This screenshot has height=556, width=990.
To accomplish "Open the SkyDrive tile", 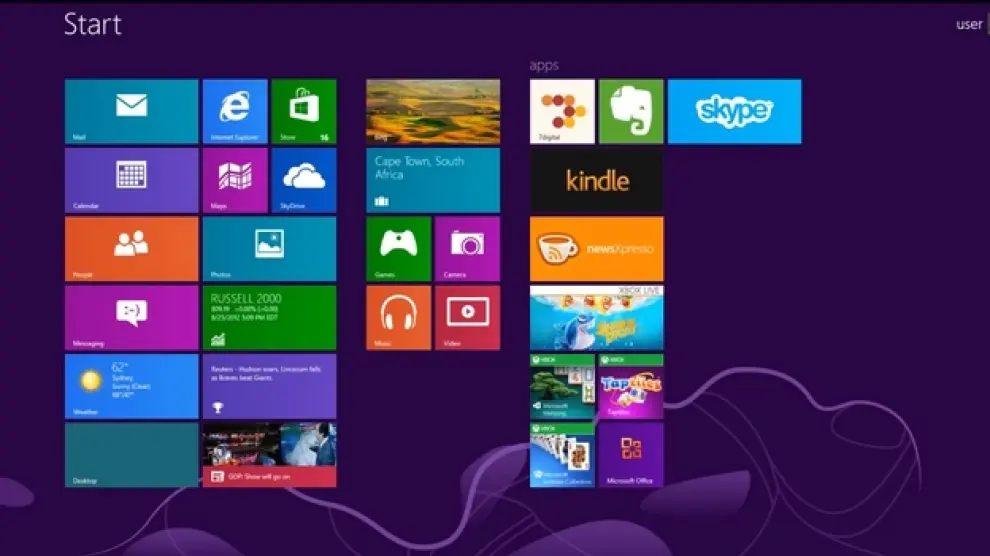I will (304, 180).
